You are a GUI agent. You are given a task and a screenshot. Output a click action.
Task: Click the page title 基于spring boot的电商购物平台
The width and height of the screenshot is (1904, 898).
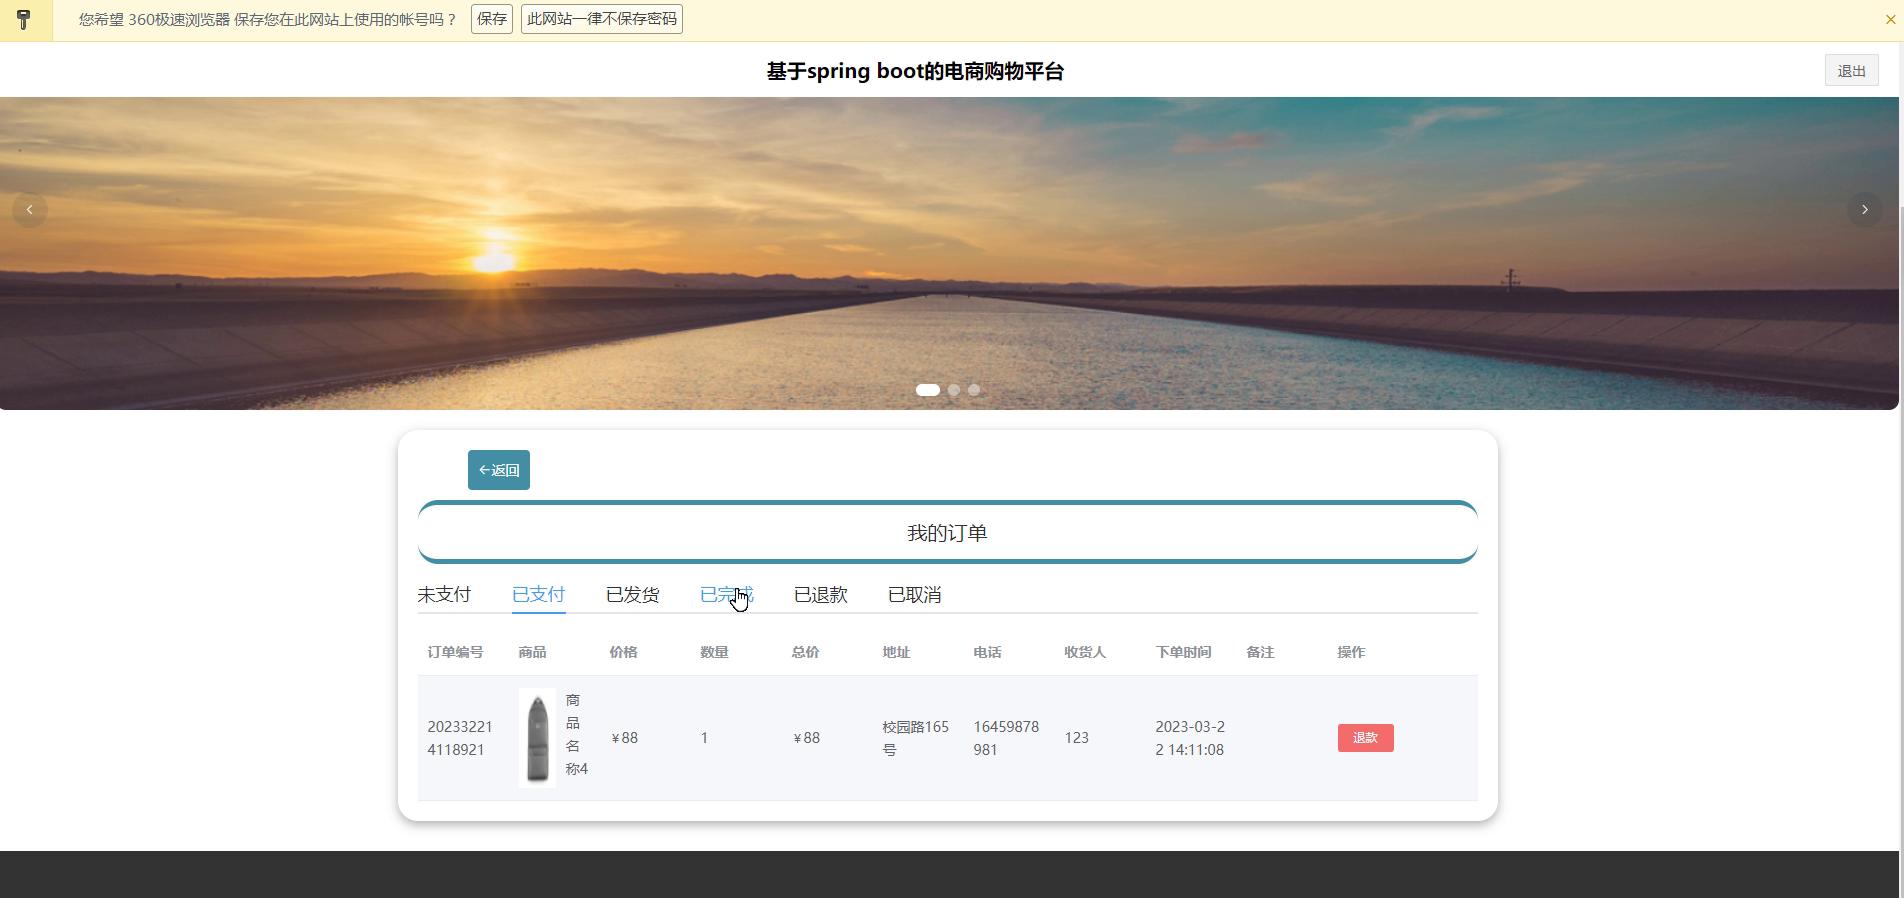pyautogui.click(x=915, y=71)
